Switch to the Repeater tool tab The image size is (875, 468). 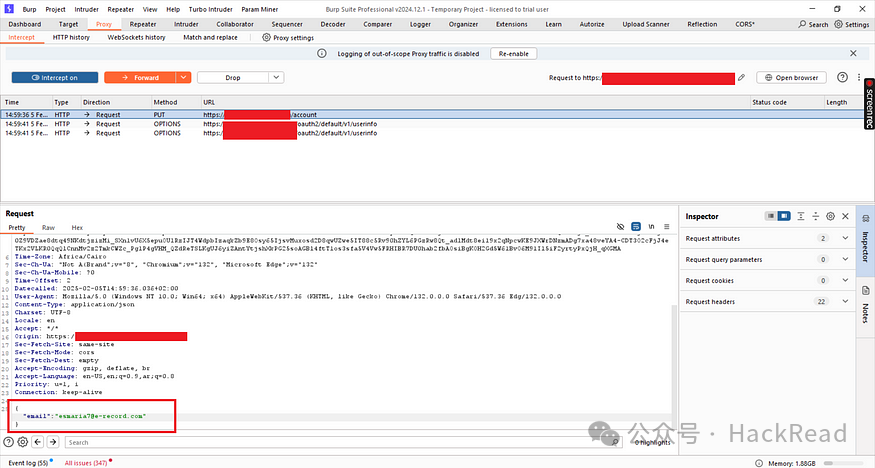click(x=143, y=24)
